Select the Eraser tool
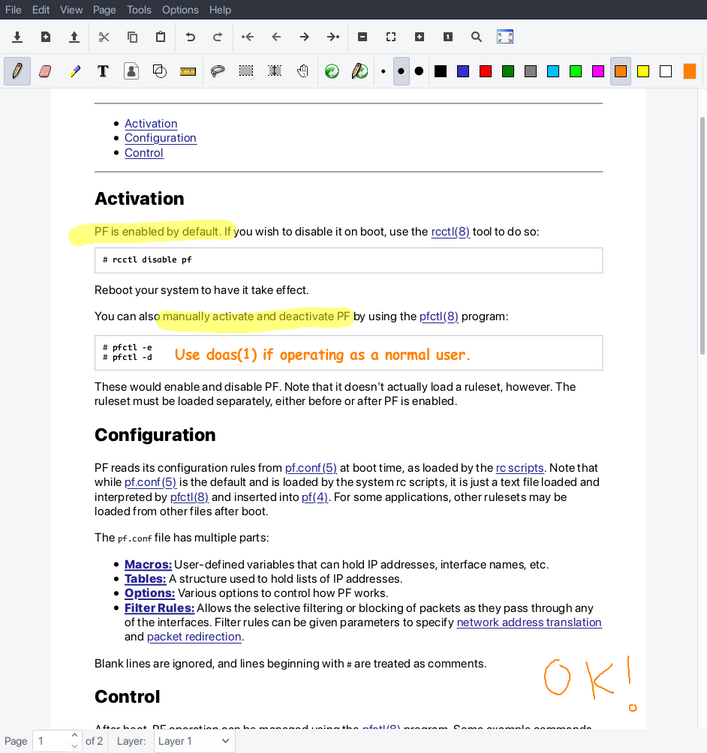This screenshot has width=707, height=753. click(45, 71)
